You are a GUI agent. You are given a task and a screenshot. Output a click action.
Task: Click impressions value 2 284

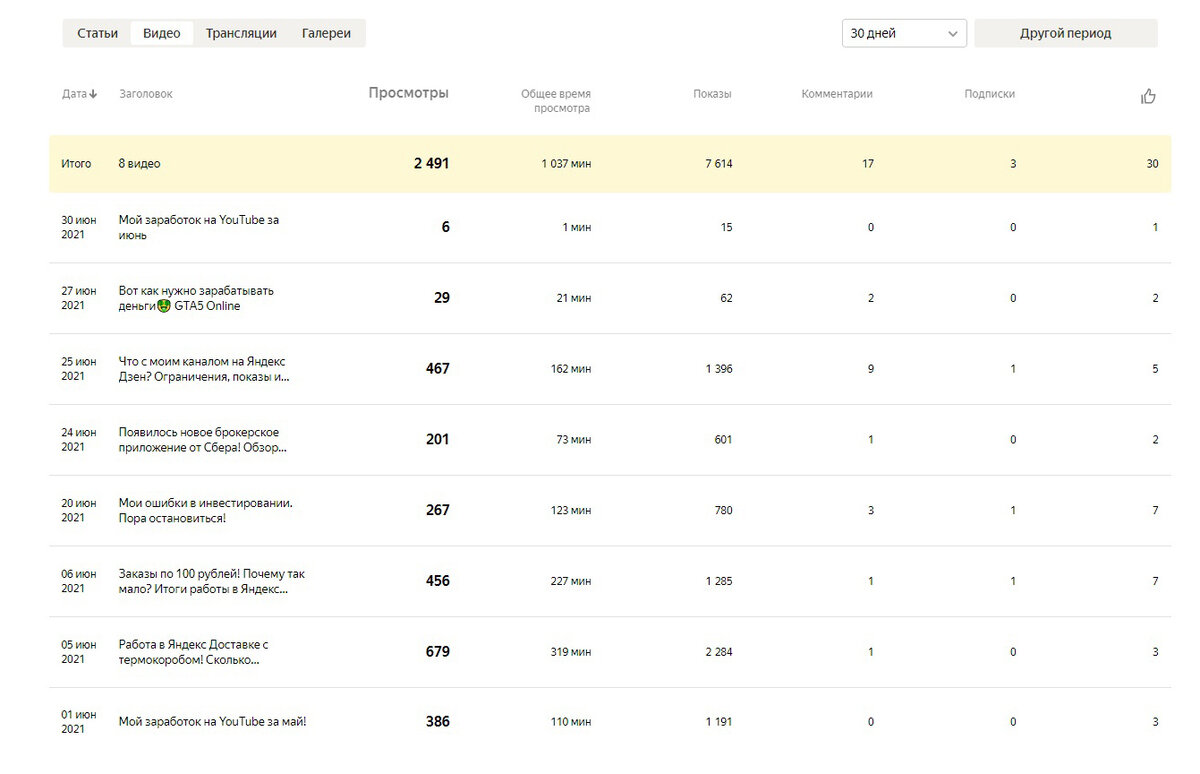pos(718,652)
